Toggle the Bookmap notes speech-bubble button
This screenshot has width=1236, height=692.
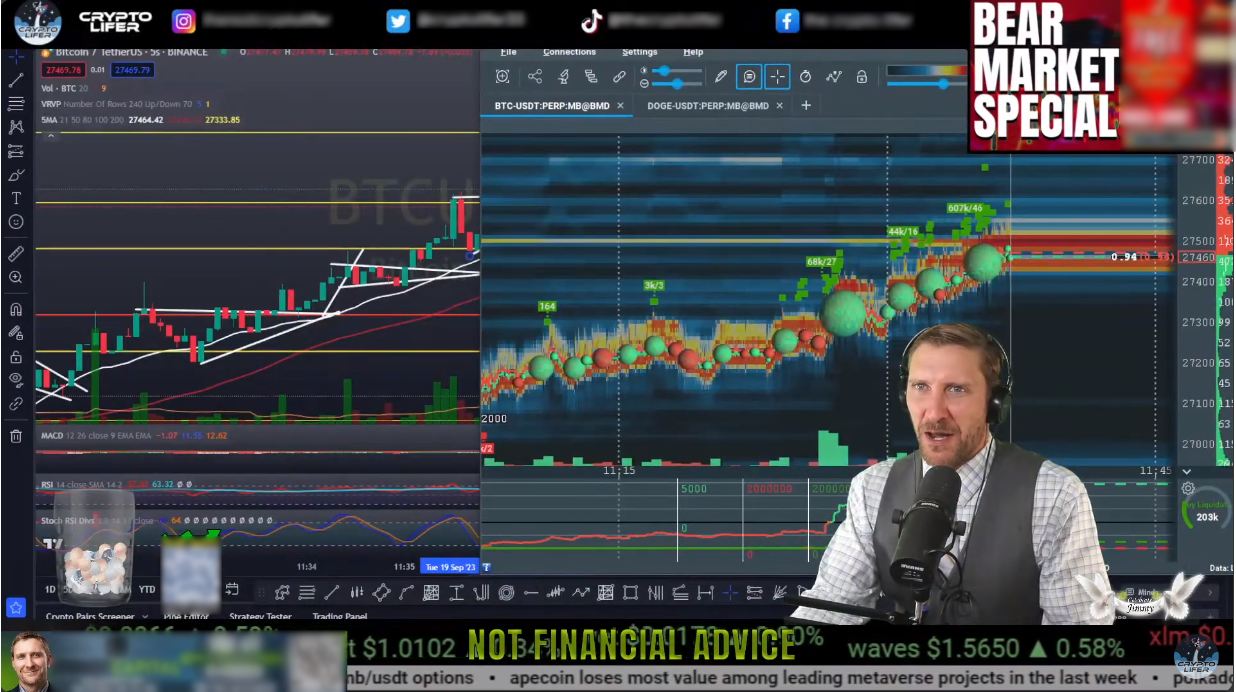point(748,76)
